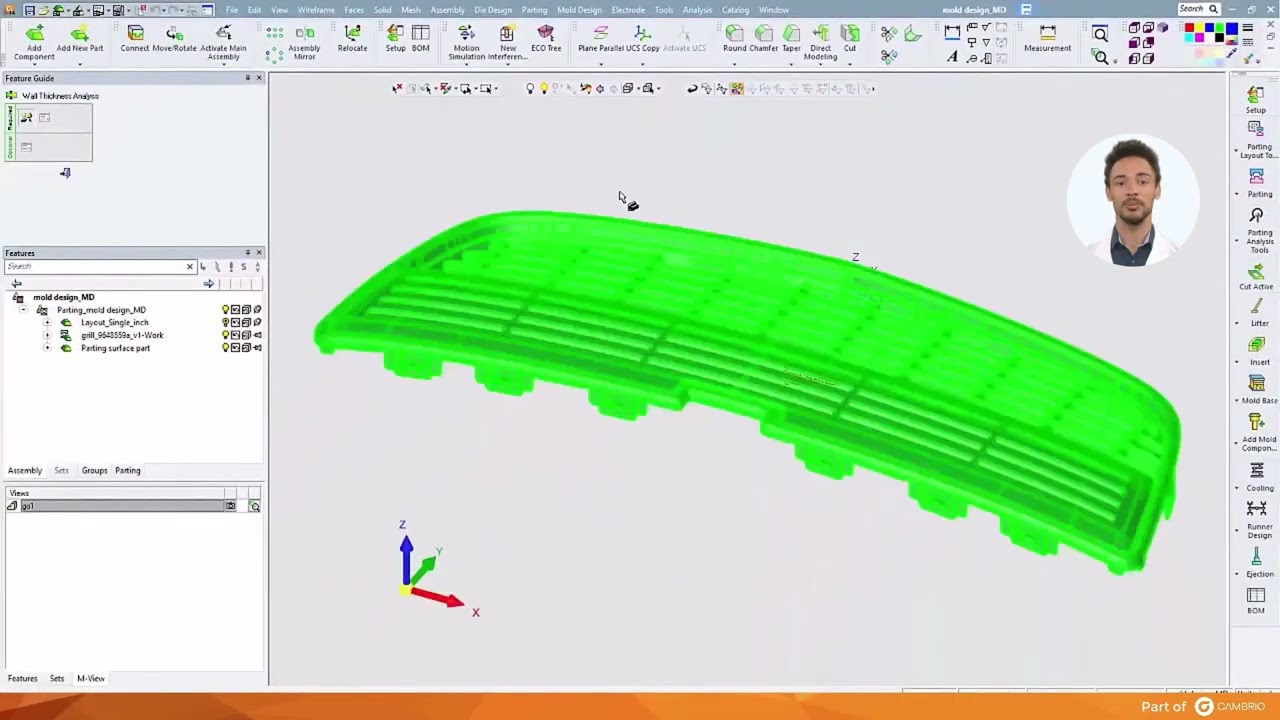Open the Cooling tool
Image resolution: width=1280 pixels, height=720 pixels.
(x=1258, y=478)
